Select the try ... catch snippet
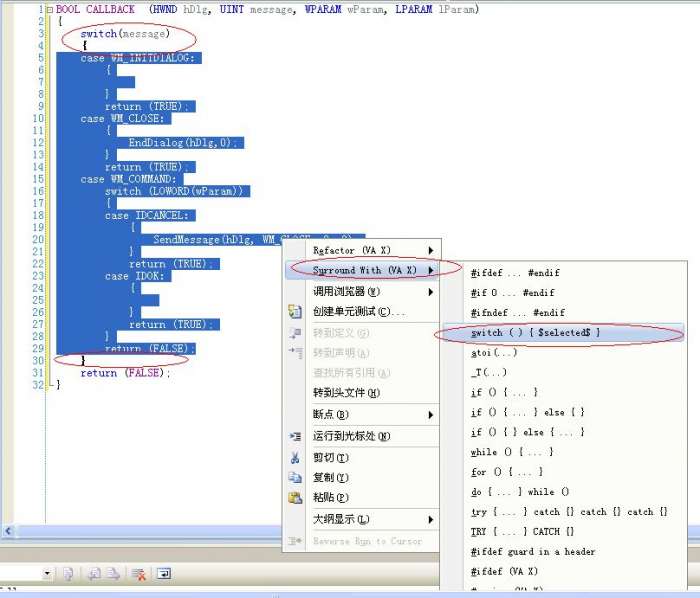Viewport: 700px width, 598px height. (563, 511)
